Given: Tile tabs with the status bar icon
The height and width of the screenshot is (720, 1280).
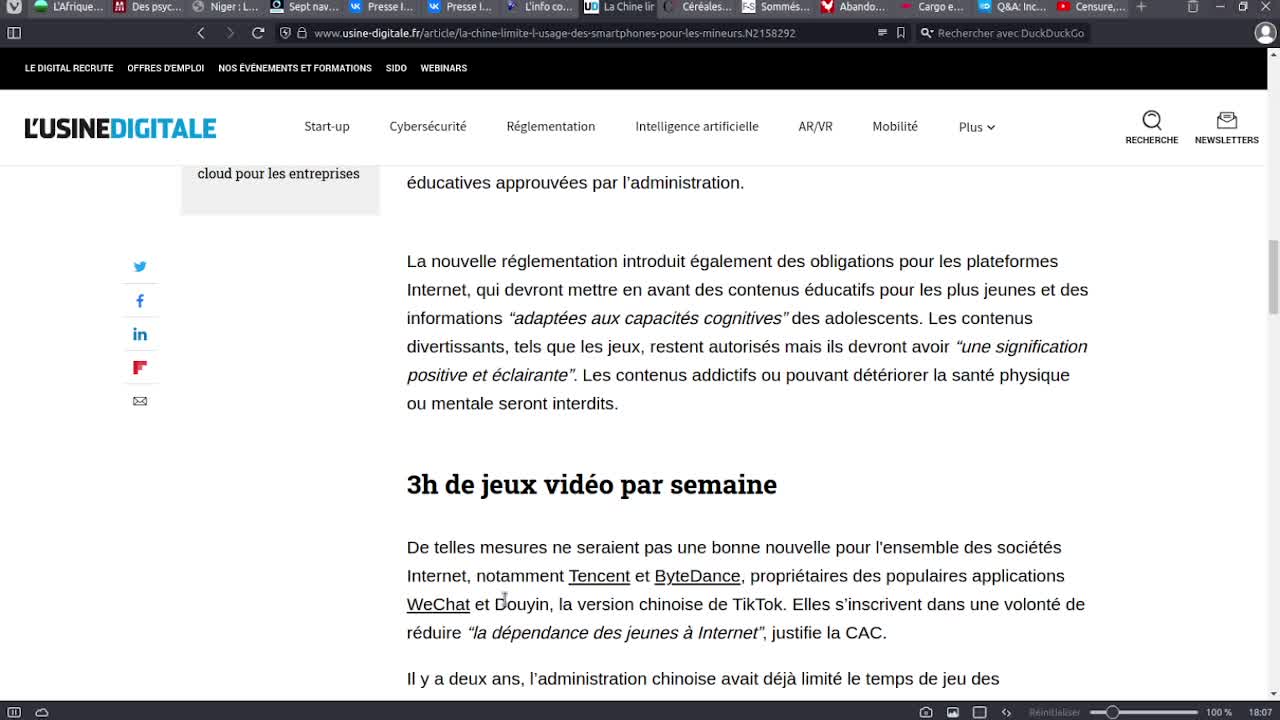Looking at the screenshot, I should pos(980,712).
